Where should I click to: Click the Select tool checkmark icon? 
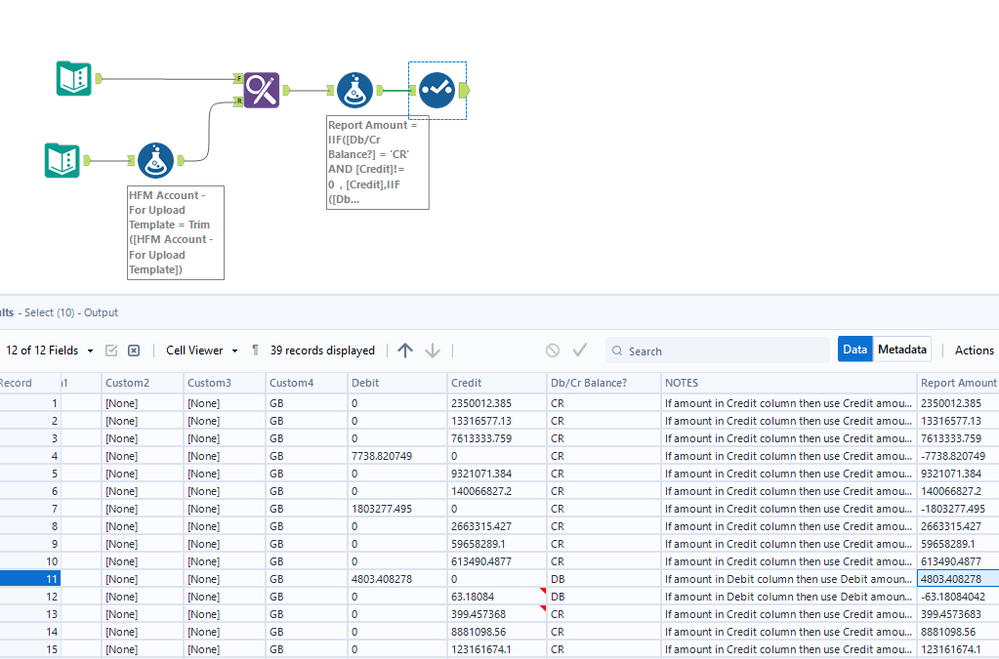point(437,90)
